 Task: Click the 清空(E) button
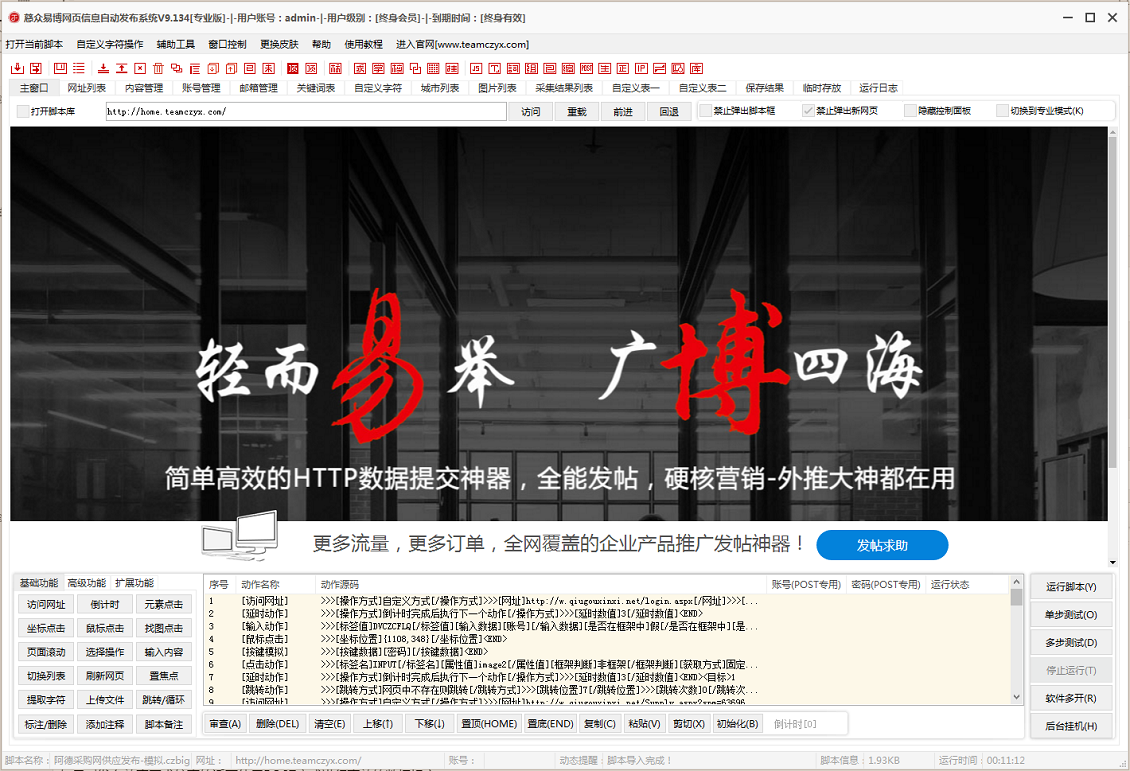329,723
